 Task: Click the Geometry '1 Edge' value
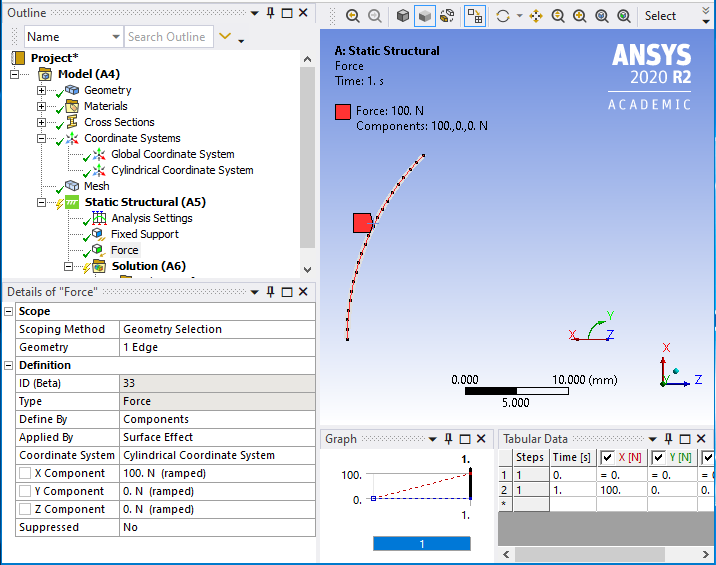(x=217, y=348)
